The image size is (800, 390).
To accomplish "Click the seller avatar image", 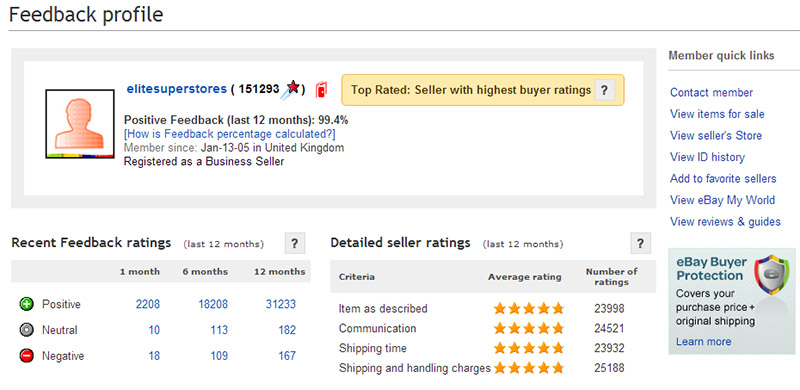I will pyautogui.click(x=80, y=124).
